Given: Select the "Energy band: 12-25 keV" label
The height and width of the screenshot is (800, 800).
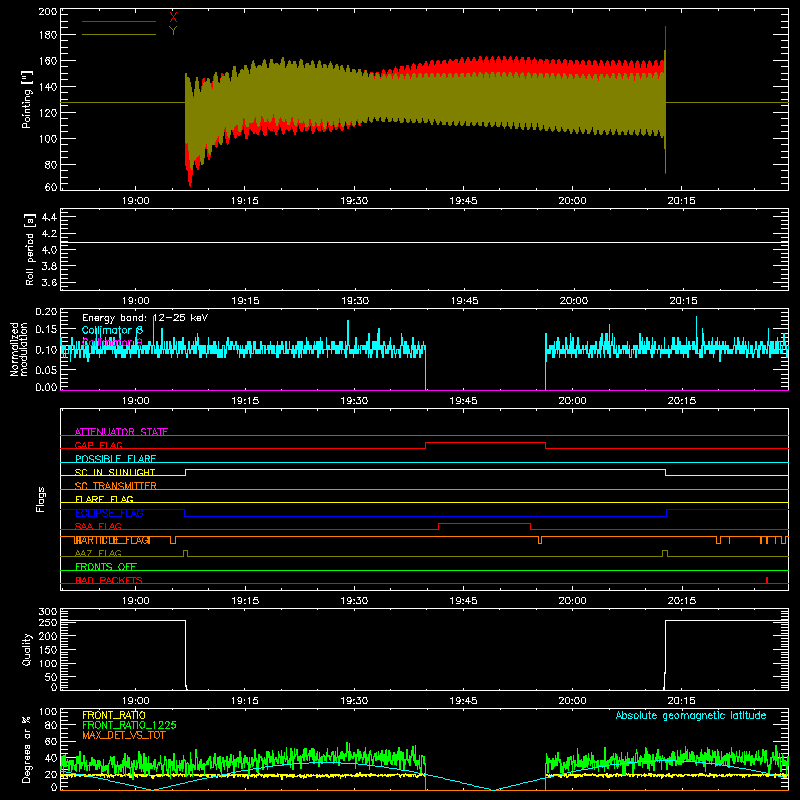Looking at the screenshot, I should (145, 318).
